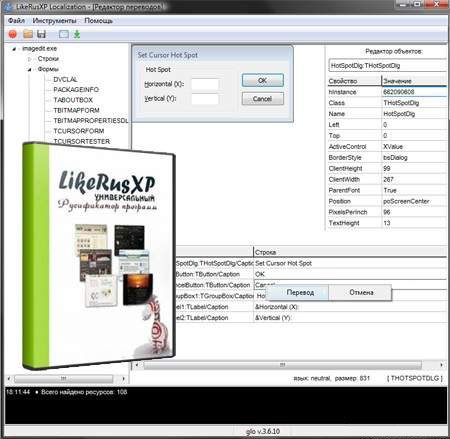Collapse the Формы tree node
The width and height of the screenshot is (450, 439).
click(x=30, y=69)
